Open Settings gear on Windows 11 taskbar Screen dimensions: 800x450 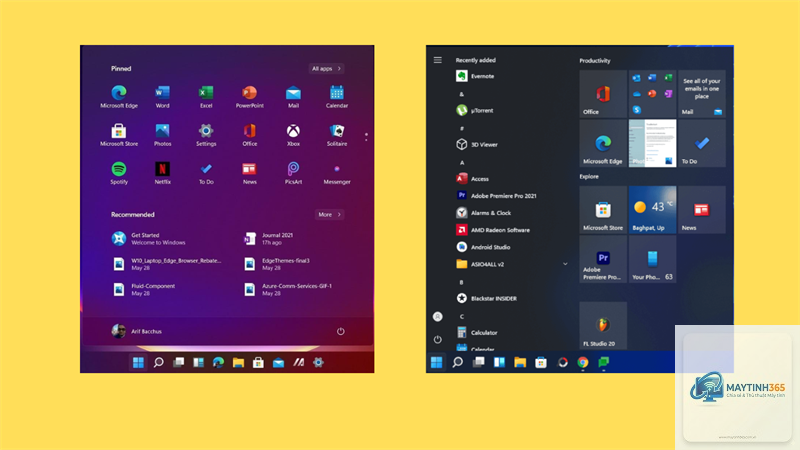click(x=318, y=362)
